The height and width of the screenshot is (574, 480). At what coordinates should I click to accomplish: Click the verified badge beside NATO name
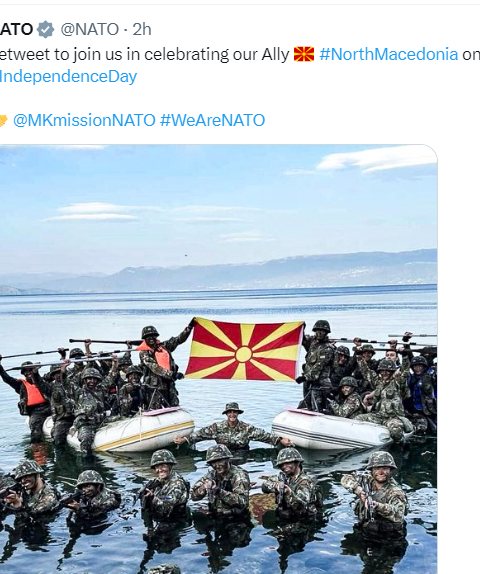point(45,29)
